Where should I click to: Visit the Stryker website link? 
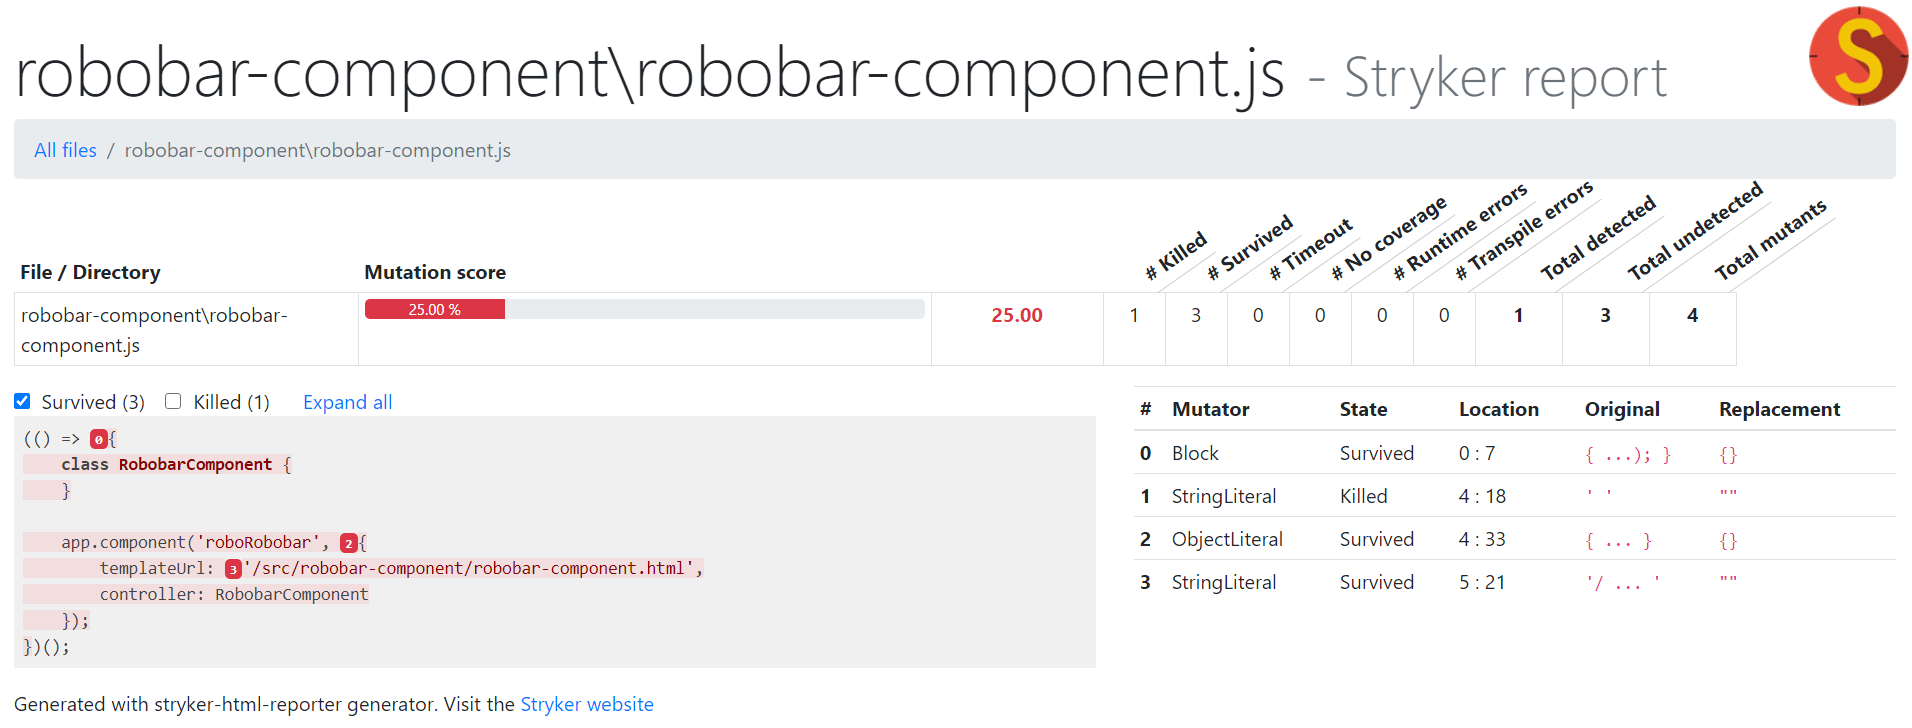point(587,704)
